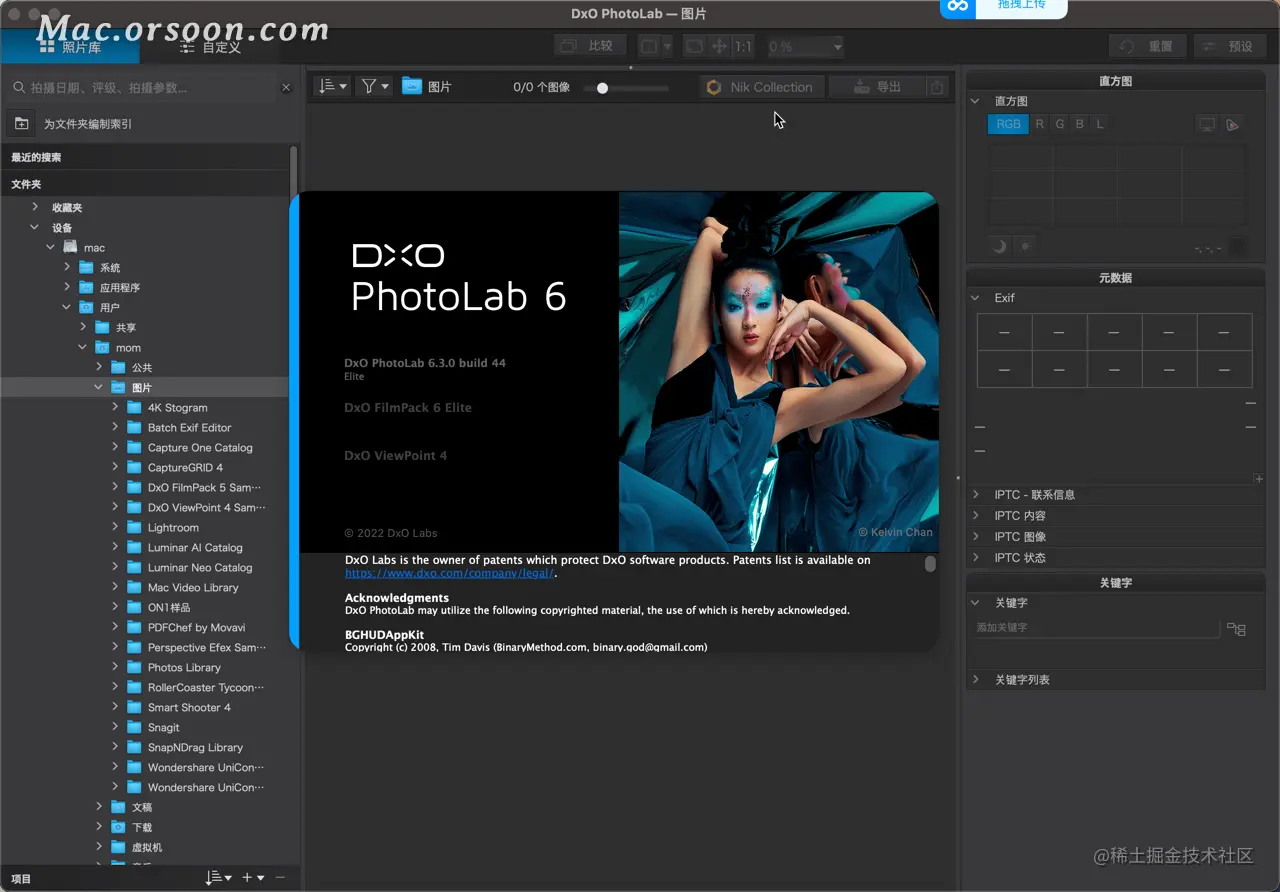Image resolution: width=1280 pixels, height=892 pixels.
Task: Click the fit-to-screen zoom icon
Action: 694,46
